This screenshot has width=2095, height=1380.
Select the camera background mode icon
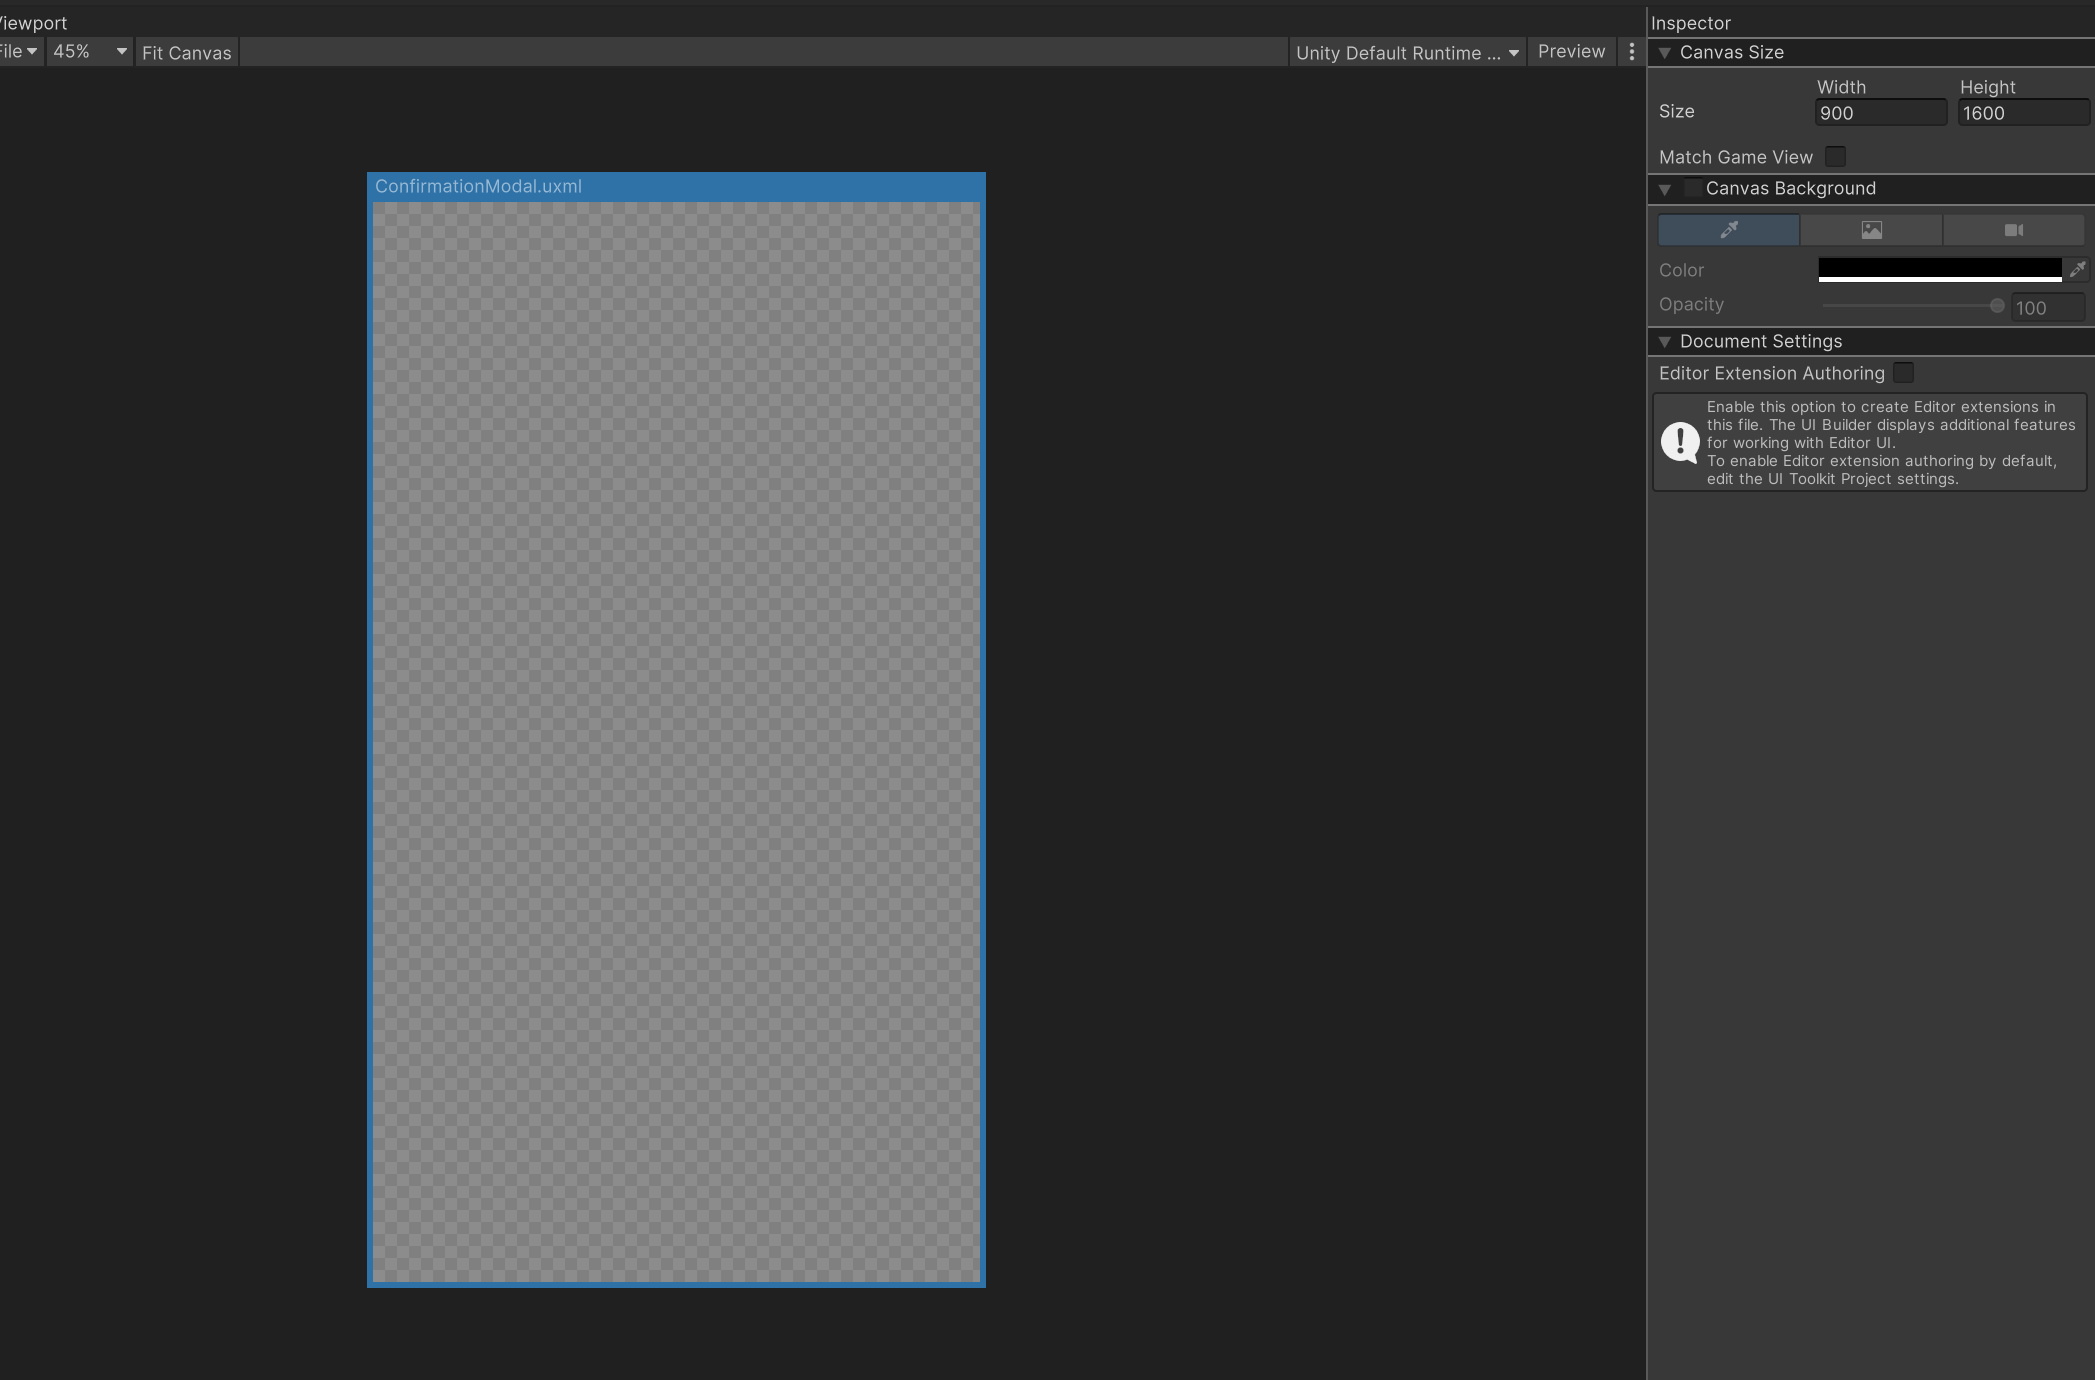tap(2013, 230)
